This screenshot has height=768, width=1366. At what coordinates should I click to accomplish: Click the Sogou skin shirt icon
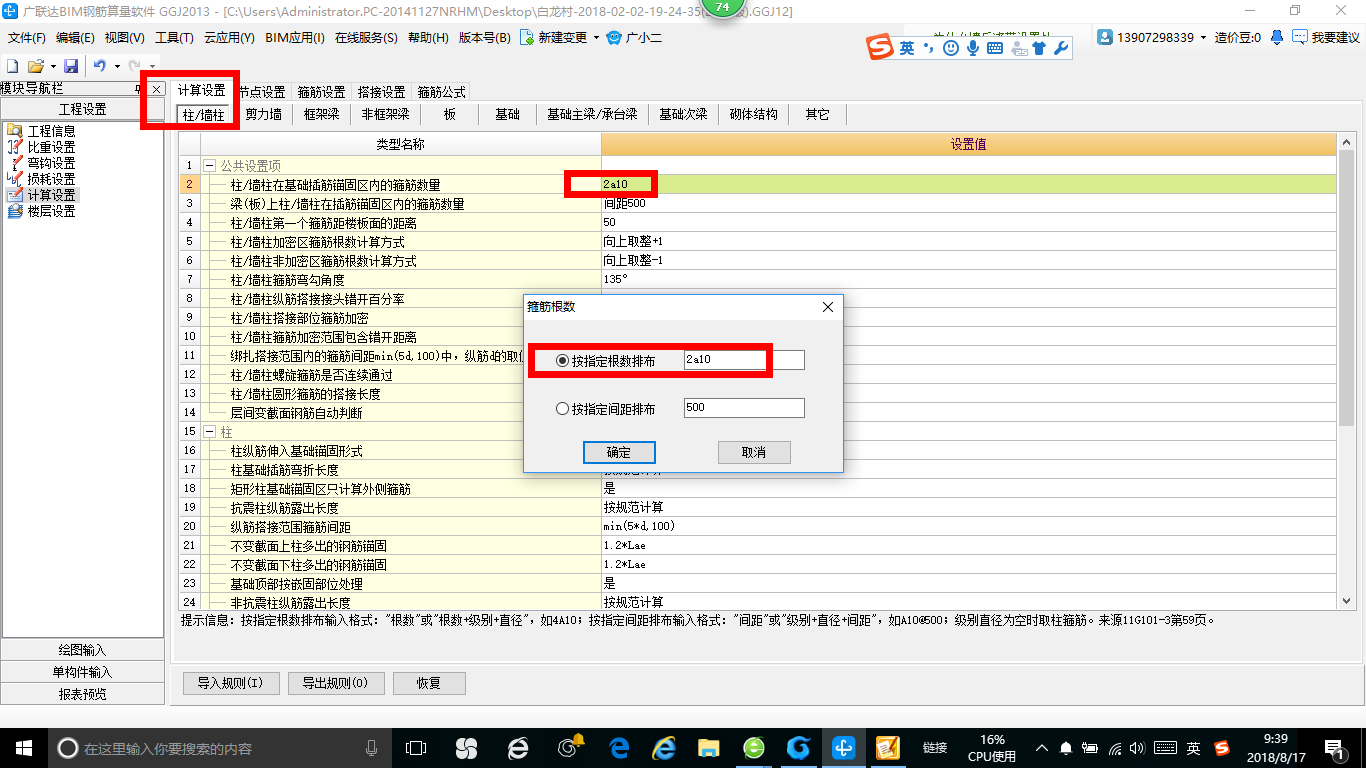(x=1040, y=47)
